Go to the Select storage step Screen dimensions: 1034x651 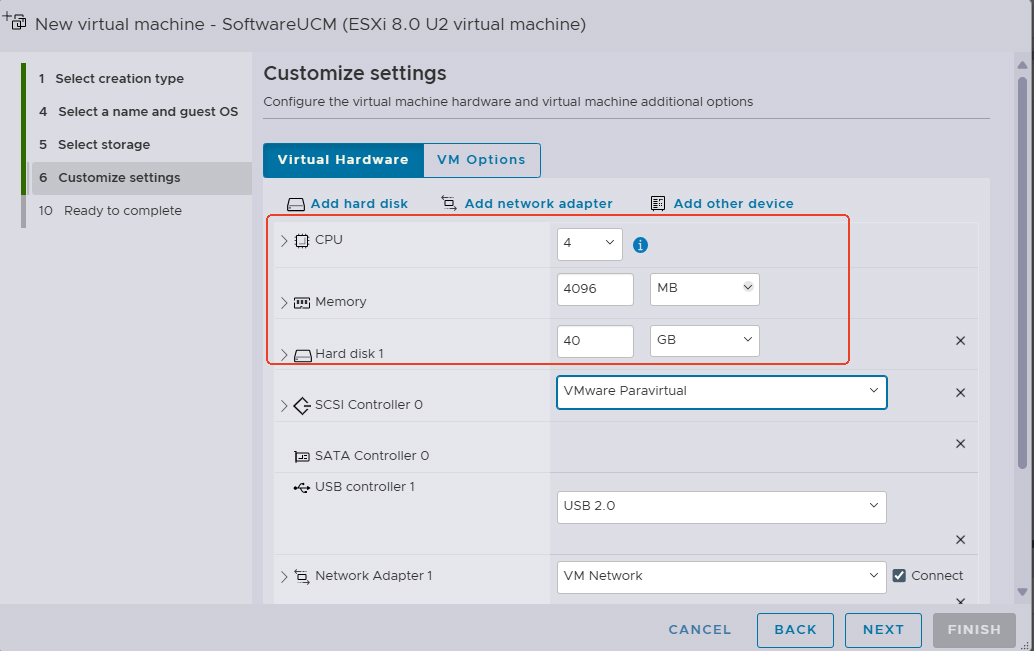104,144
